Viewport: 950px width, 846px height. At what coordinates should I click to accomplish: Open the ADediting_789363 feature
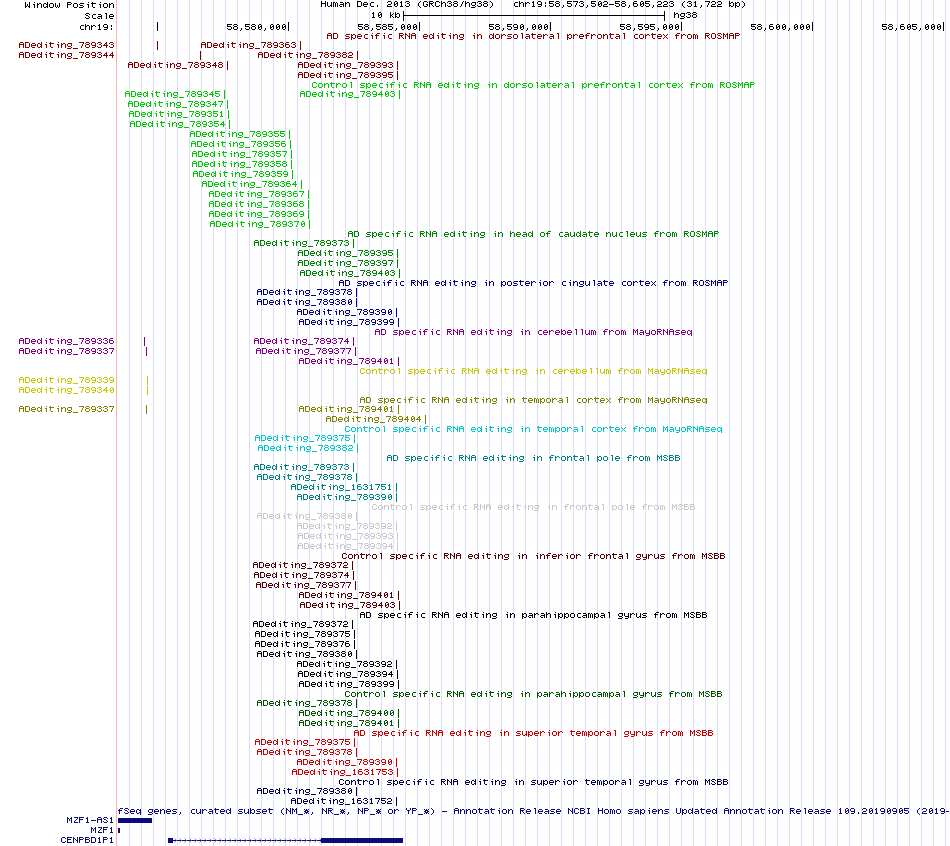pyautogui.click(x=248, y=45)
